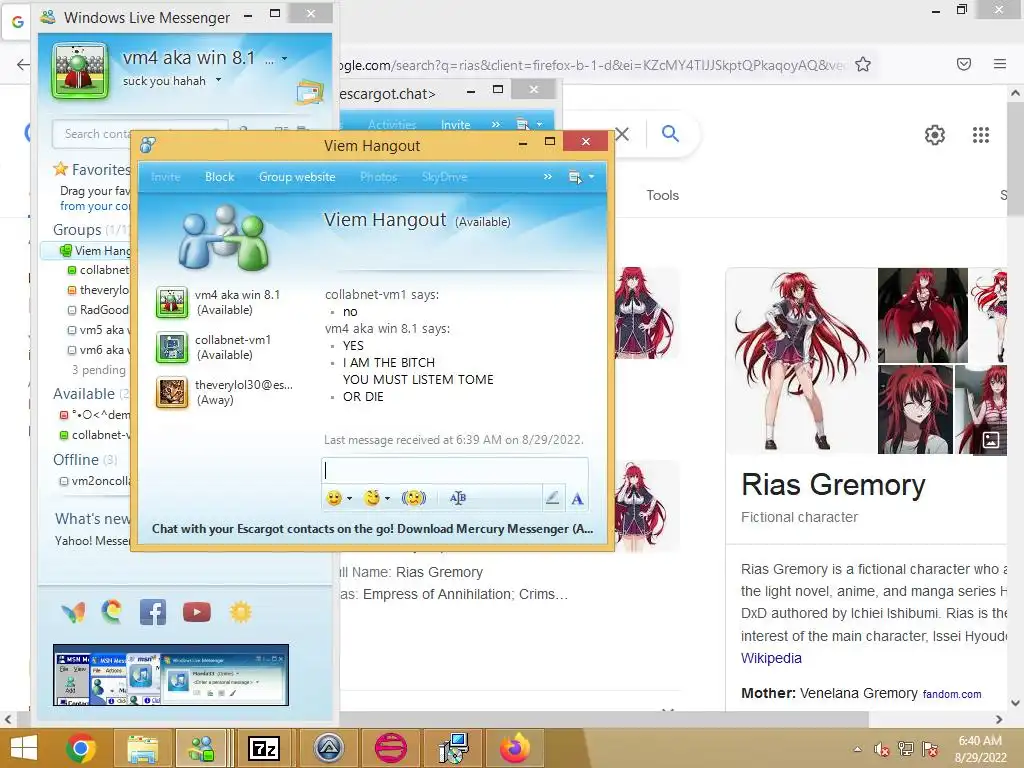
Task: Select handwriting mode pen icon in chat
Action: point(552,498)
